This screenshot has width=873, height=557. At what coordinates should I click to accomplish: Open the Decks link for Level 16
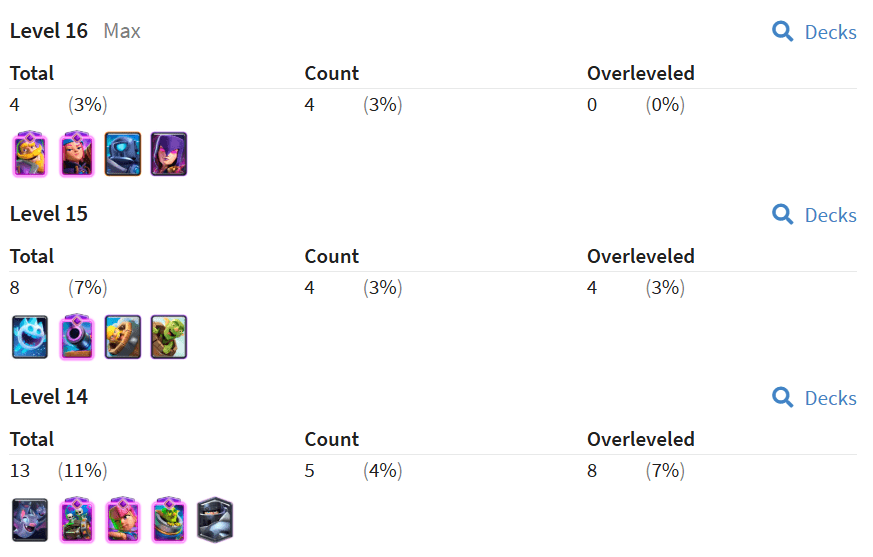pyautogui.click(x=830, y=32)
